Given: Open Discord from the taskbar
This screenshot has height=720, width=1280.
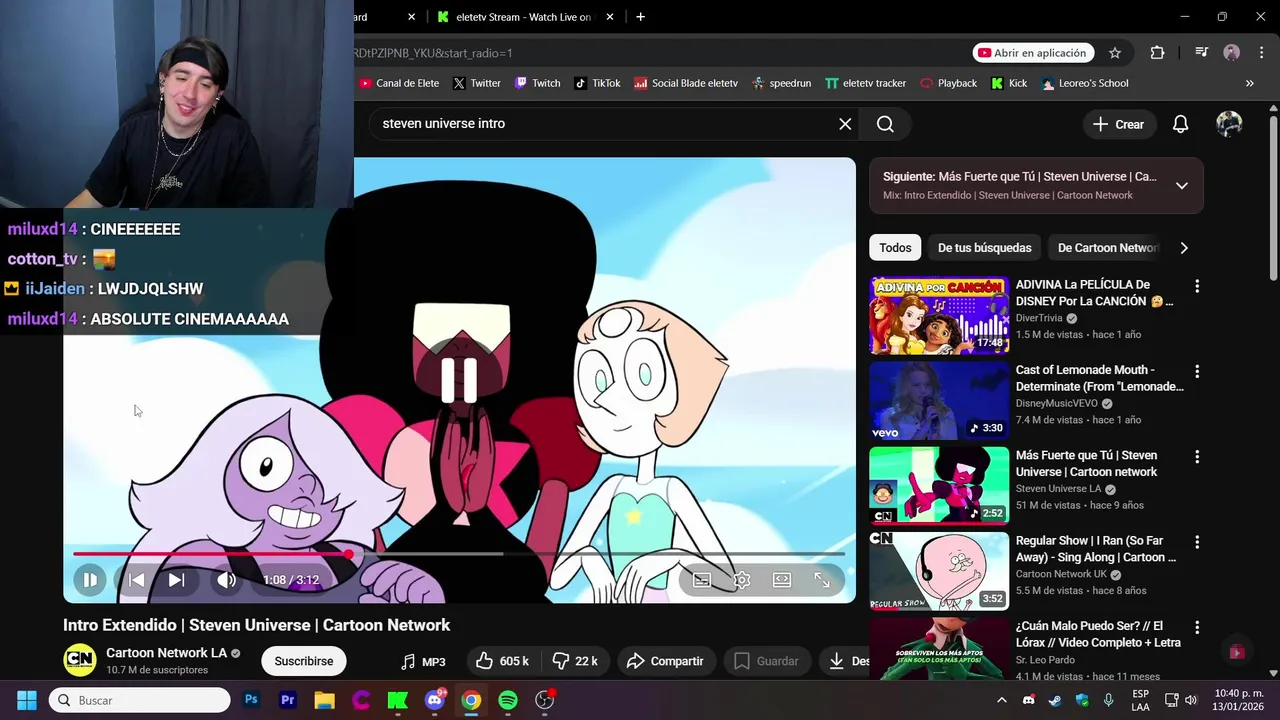Looking at the screenshot, I should click(x=434, y=700).
